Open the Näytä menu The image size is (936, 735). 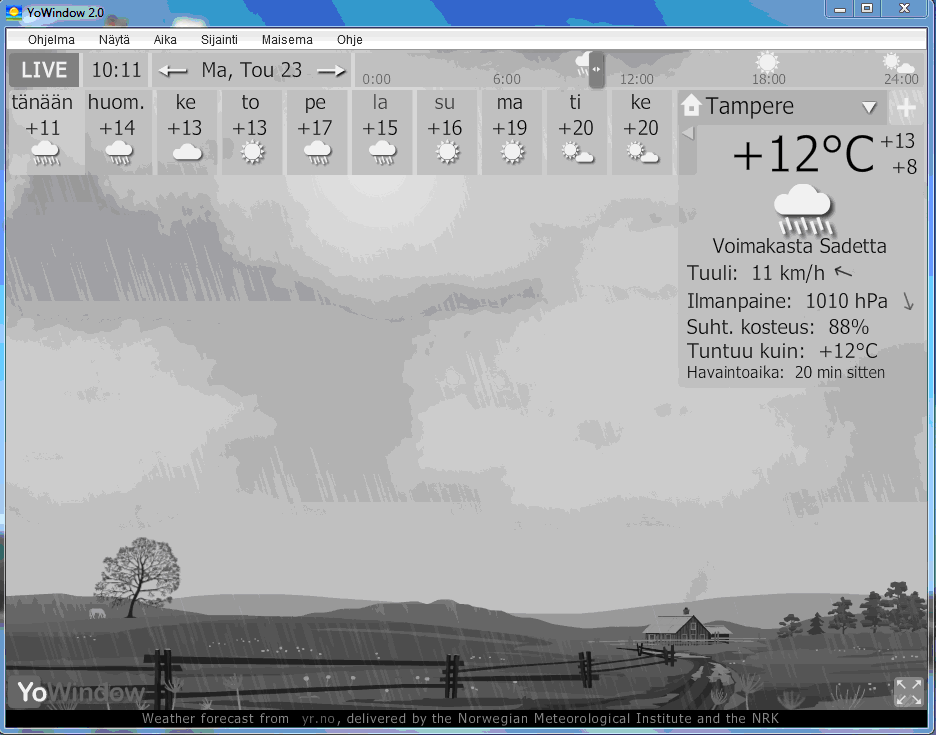point(114,39)
